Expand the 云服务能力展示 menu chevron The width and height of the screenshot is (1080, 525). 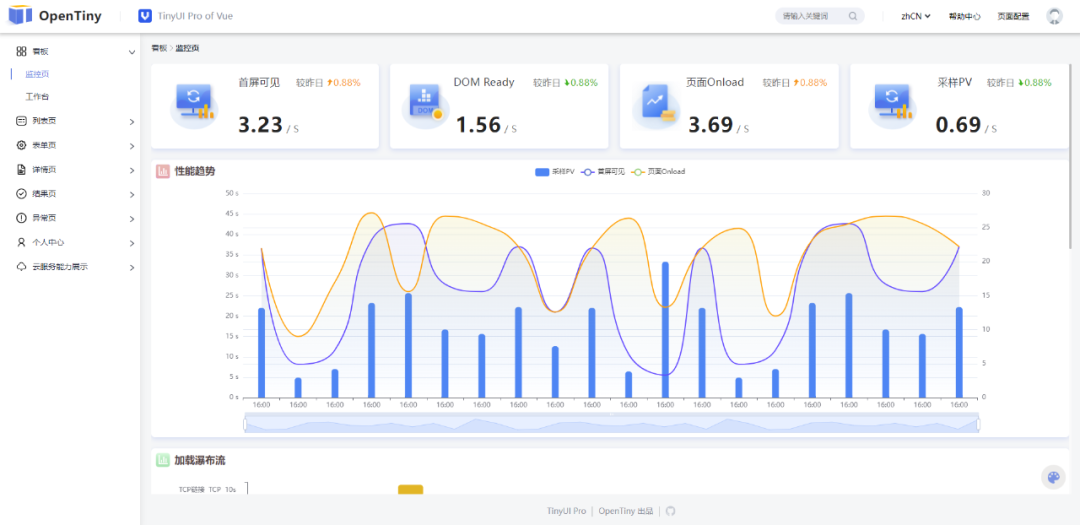coord(132,267)
